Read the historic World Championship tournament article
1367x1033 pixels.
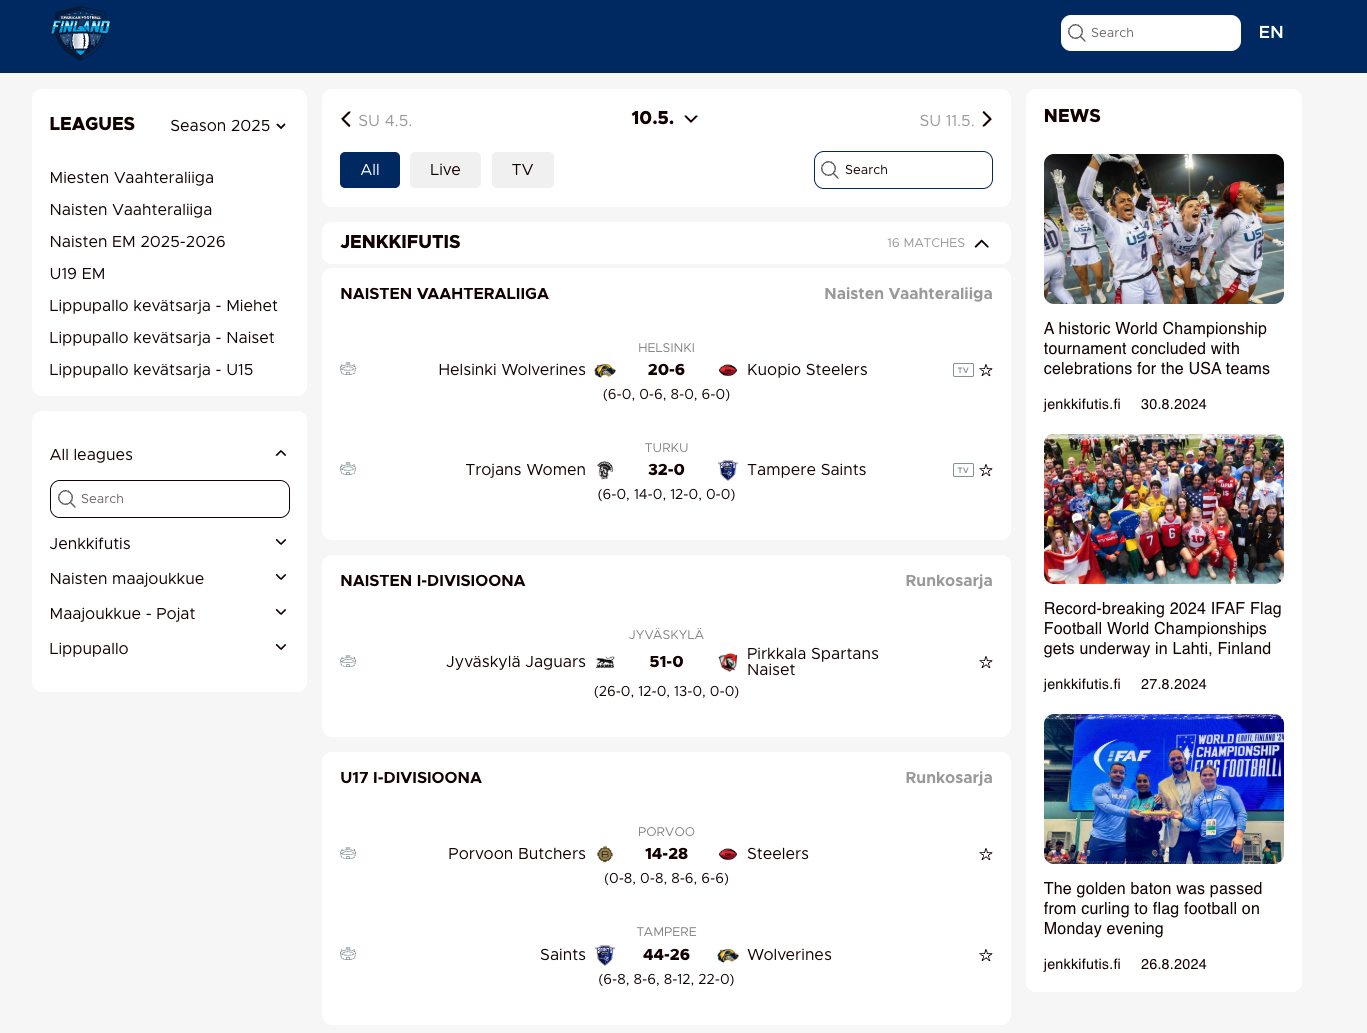click(x=1157, y=349)
